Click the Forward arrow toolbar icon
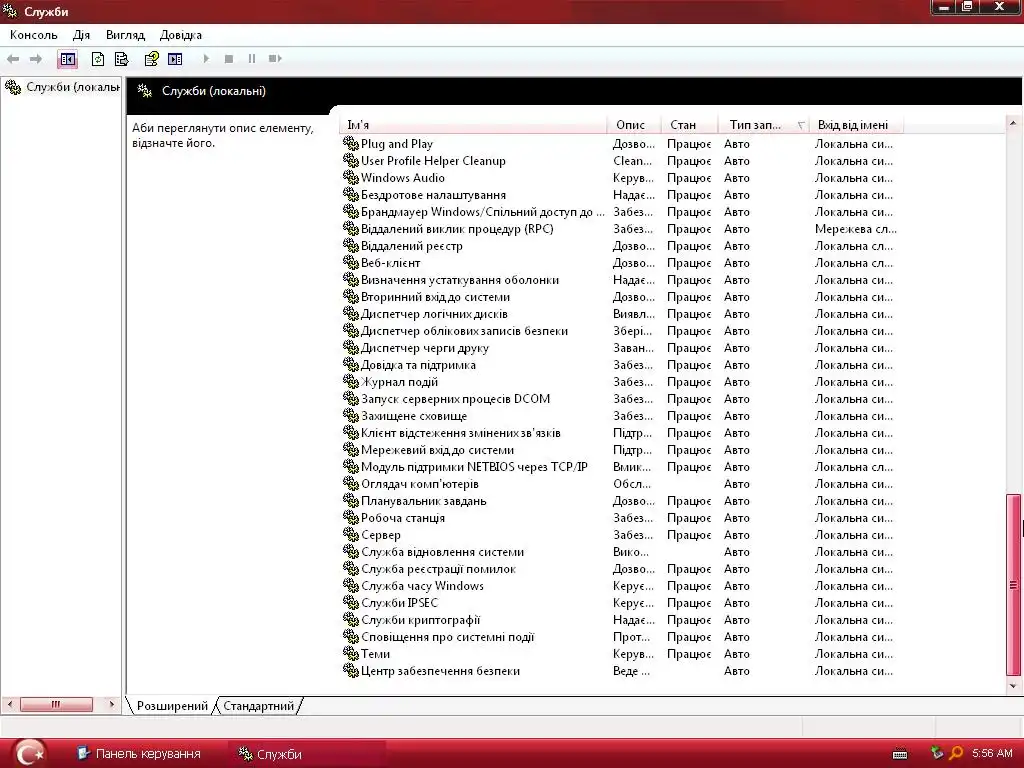Screen dimensions: 1024x768 [x=36, y=59]
